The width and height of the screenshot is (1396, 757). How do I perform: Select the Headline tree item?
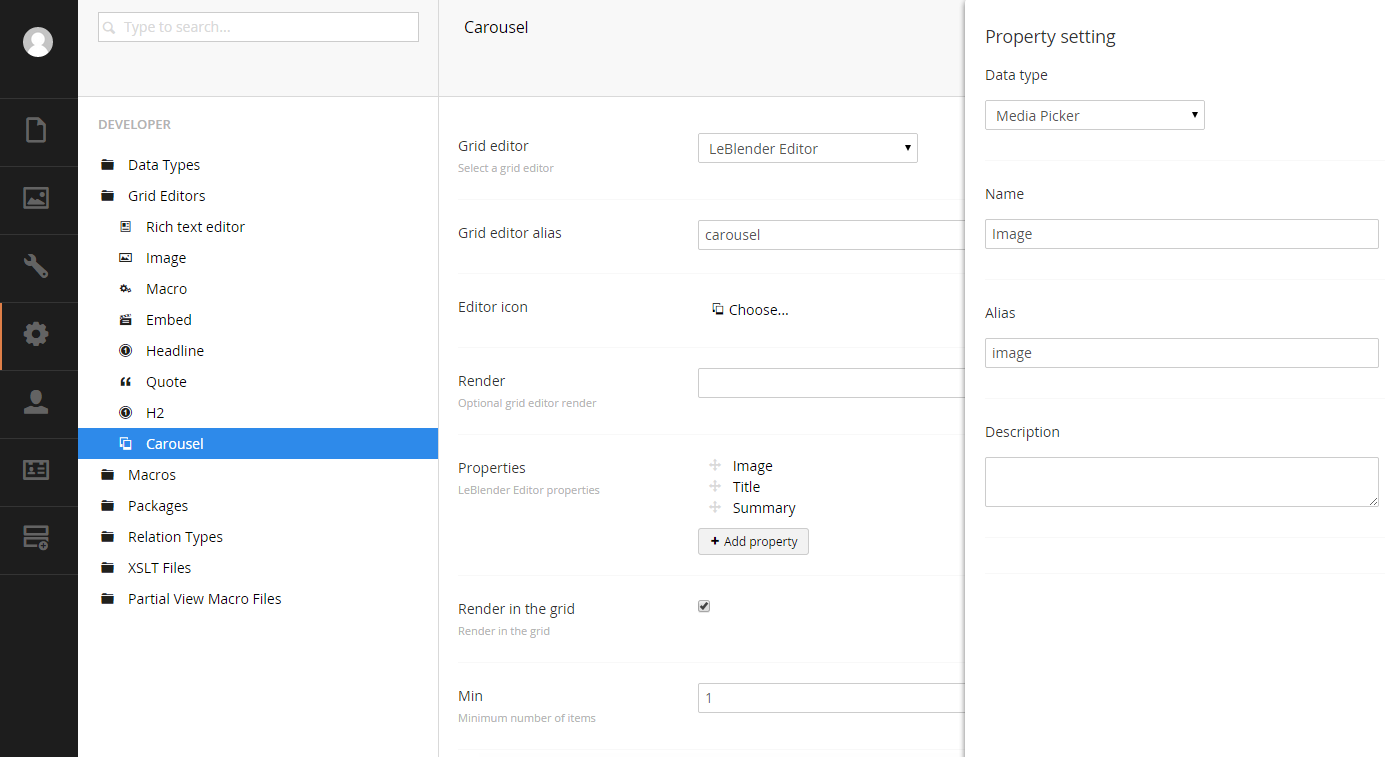[175, 351]
